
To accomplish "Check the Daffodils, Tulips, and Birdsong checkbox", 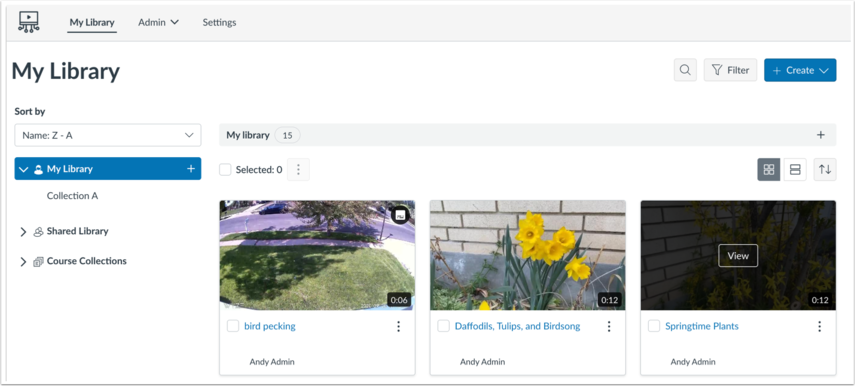I will pyautogui.click(x=443, y=326).
